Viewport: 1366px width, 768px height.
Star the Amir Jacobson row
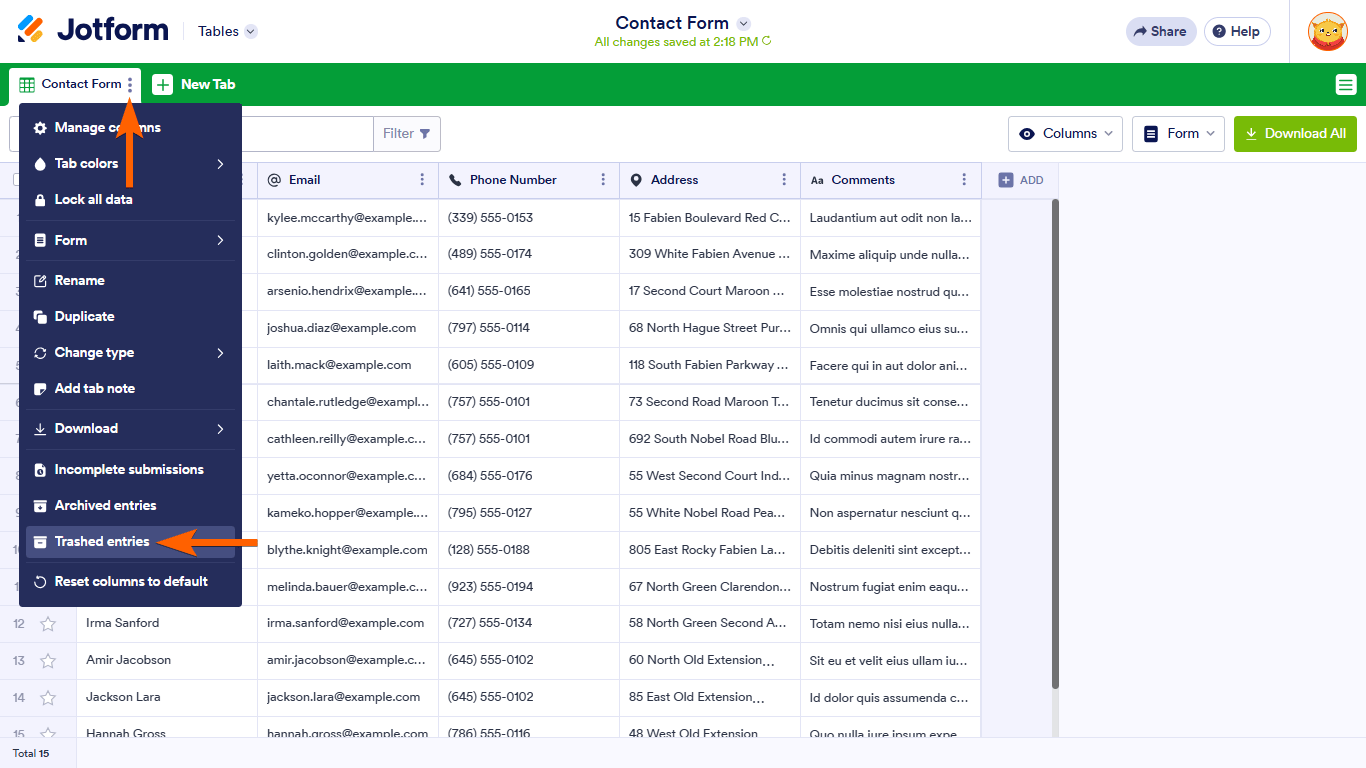(x=48, y=661)
